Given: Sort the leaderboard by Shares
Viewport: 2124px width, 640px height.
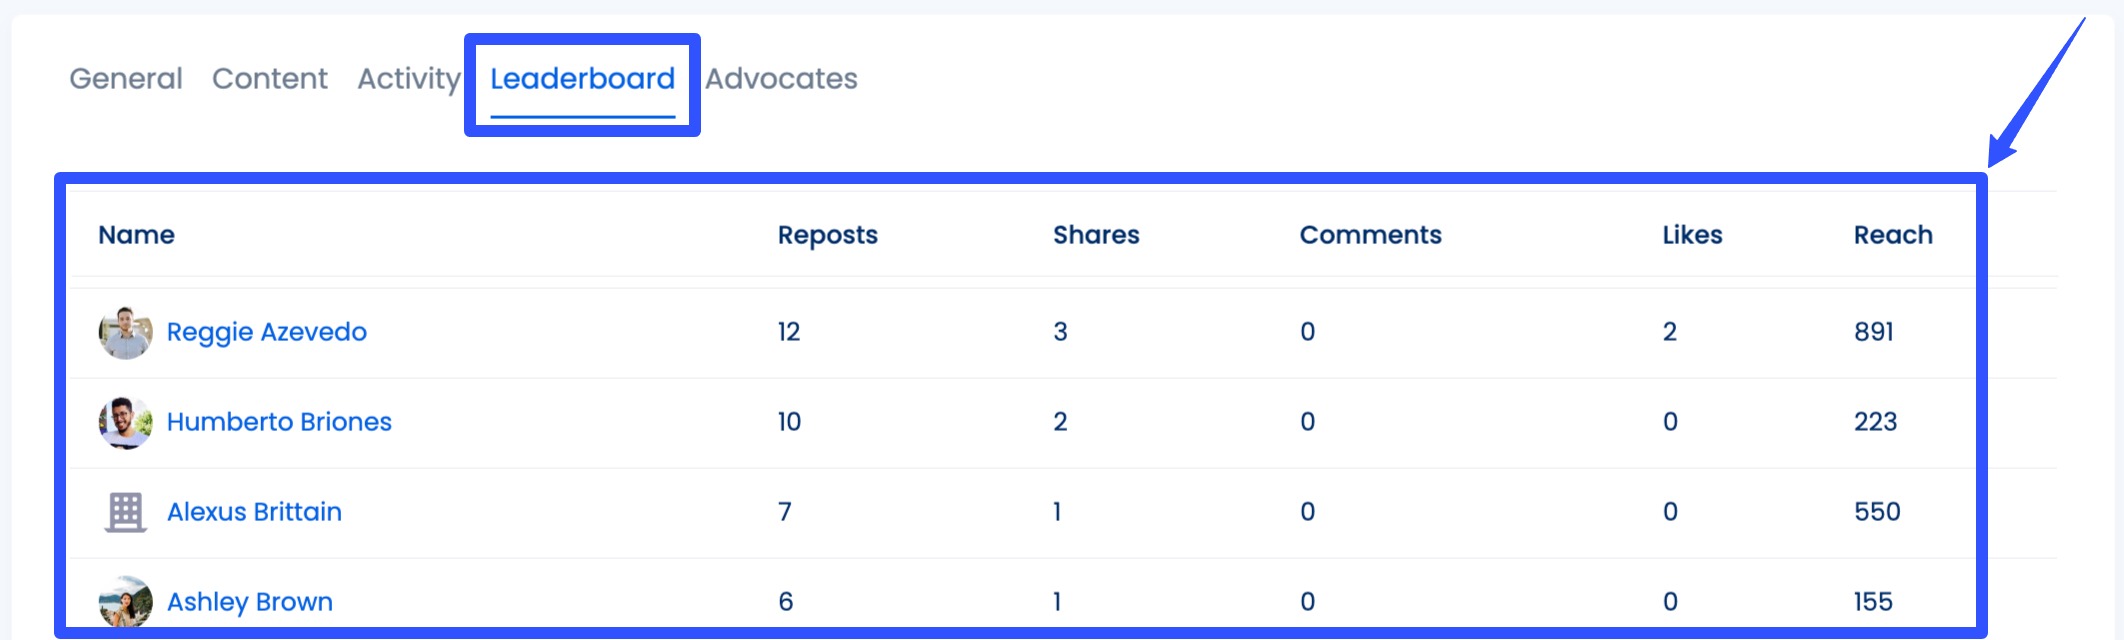Looking at the screenshot, I should [1096, 234].
